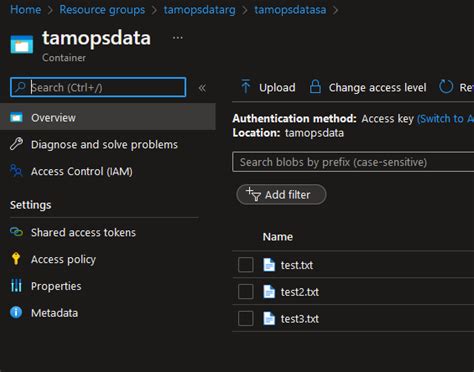Click the Diagnose and solve problems wrench icon
Viewport: 474px width, 372px height.
coord(16,144)
